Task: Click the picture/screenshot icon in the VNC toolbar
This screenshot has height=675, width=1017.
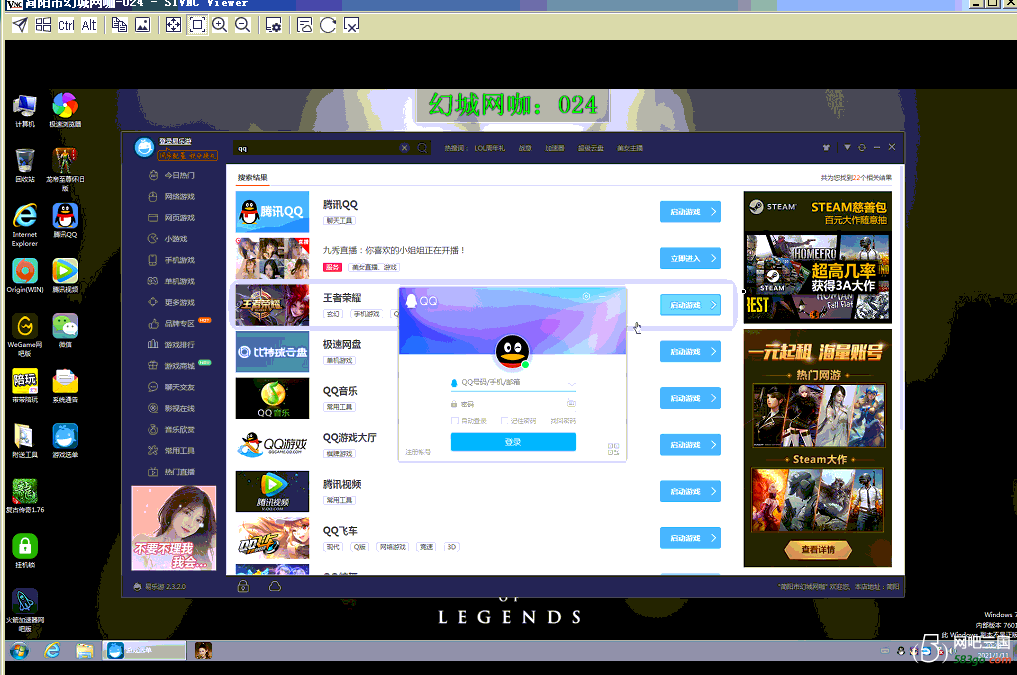Action: point(142,25)
